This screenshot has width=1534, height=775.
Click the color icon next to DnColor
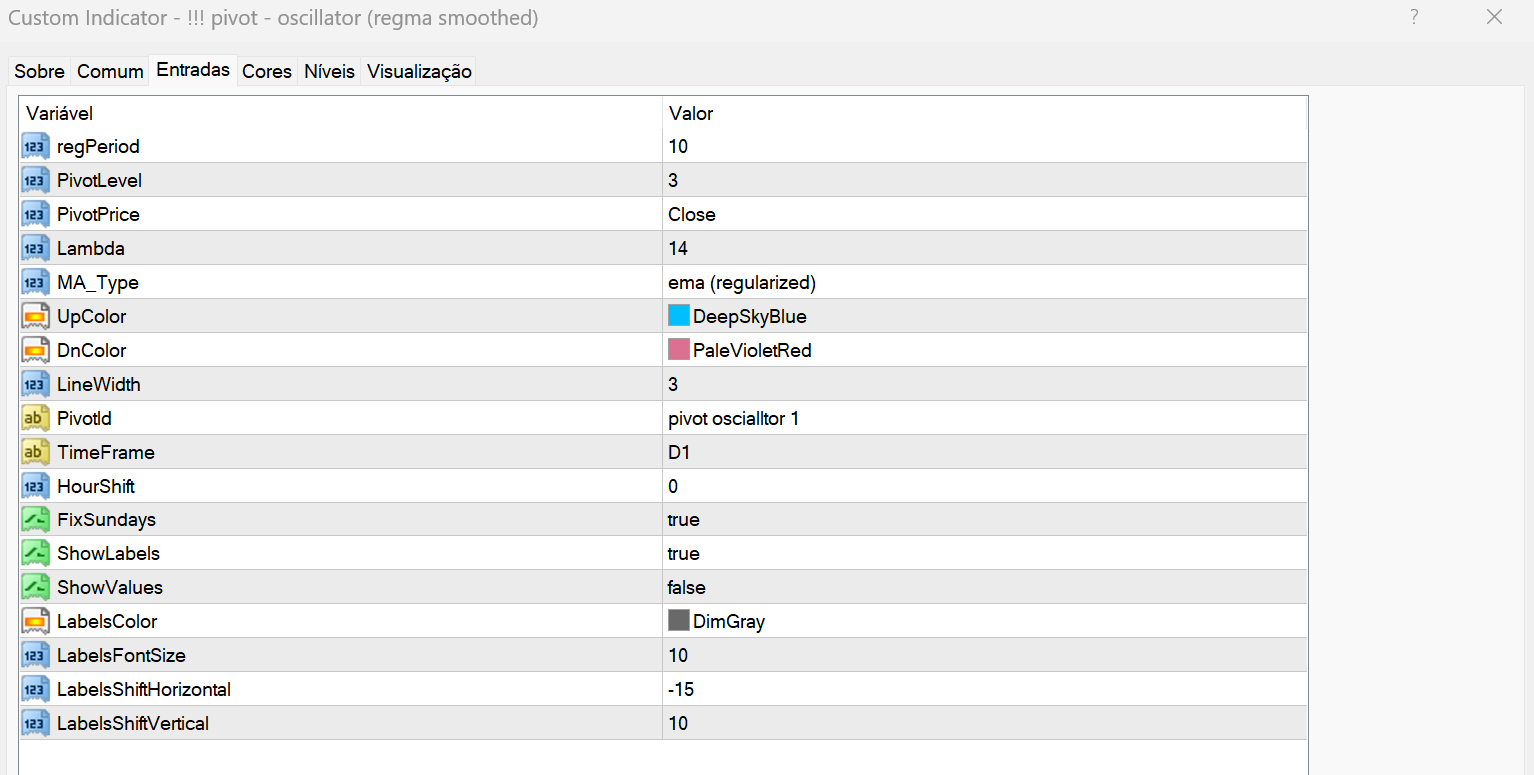point(36,351)
